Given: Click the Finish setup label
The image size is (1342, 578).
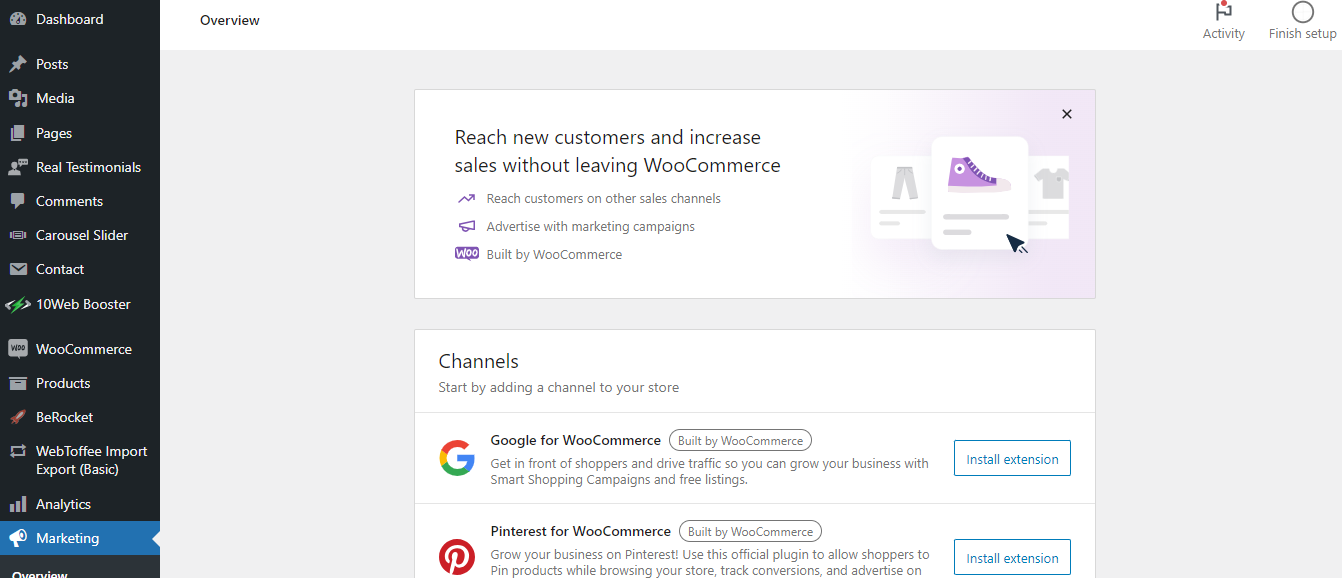Looking at the screenshot, I should click(1303, 34).
